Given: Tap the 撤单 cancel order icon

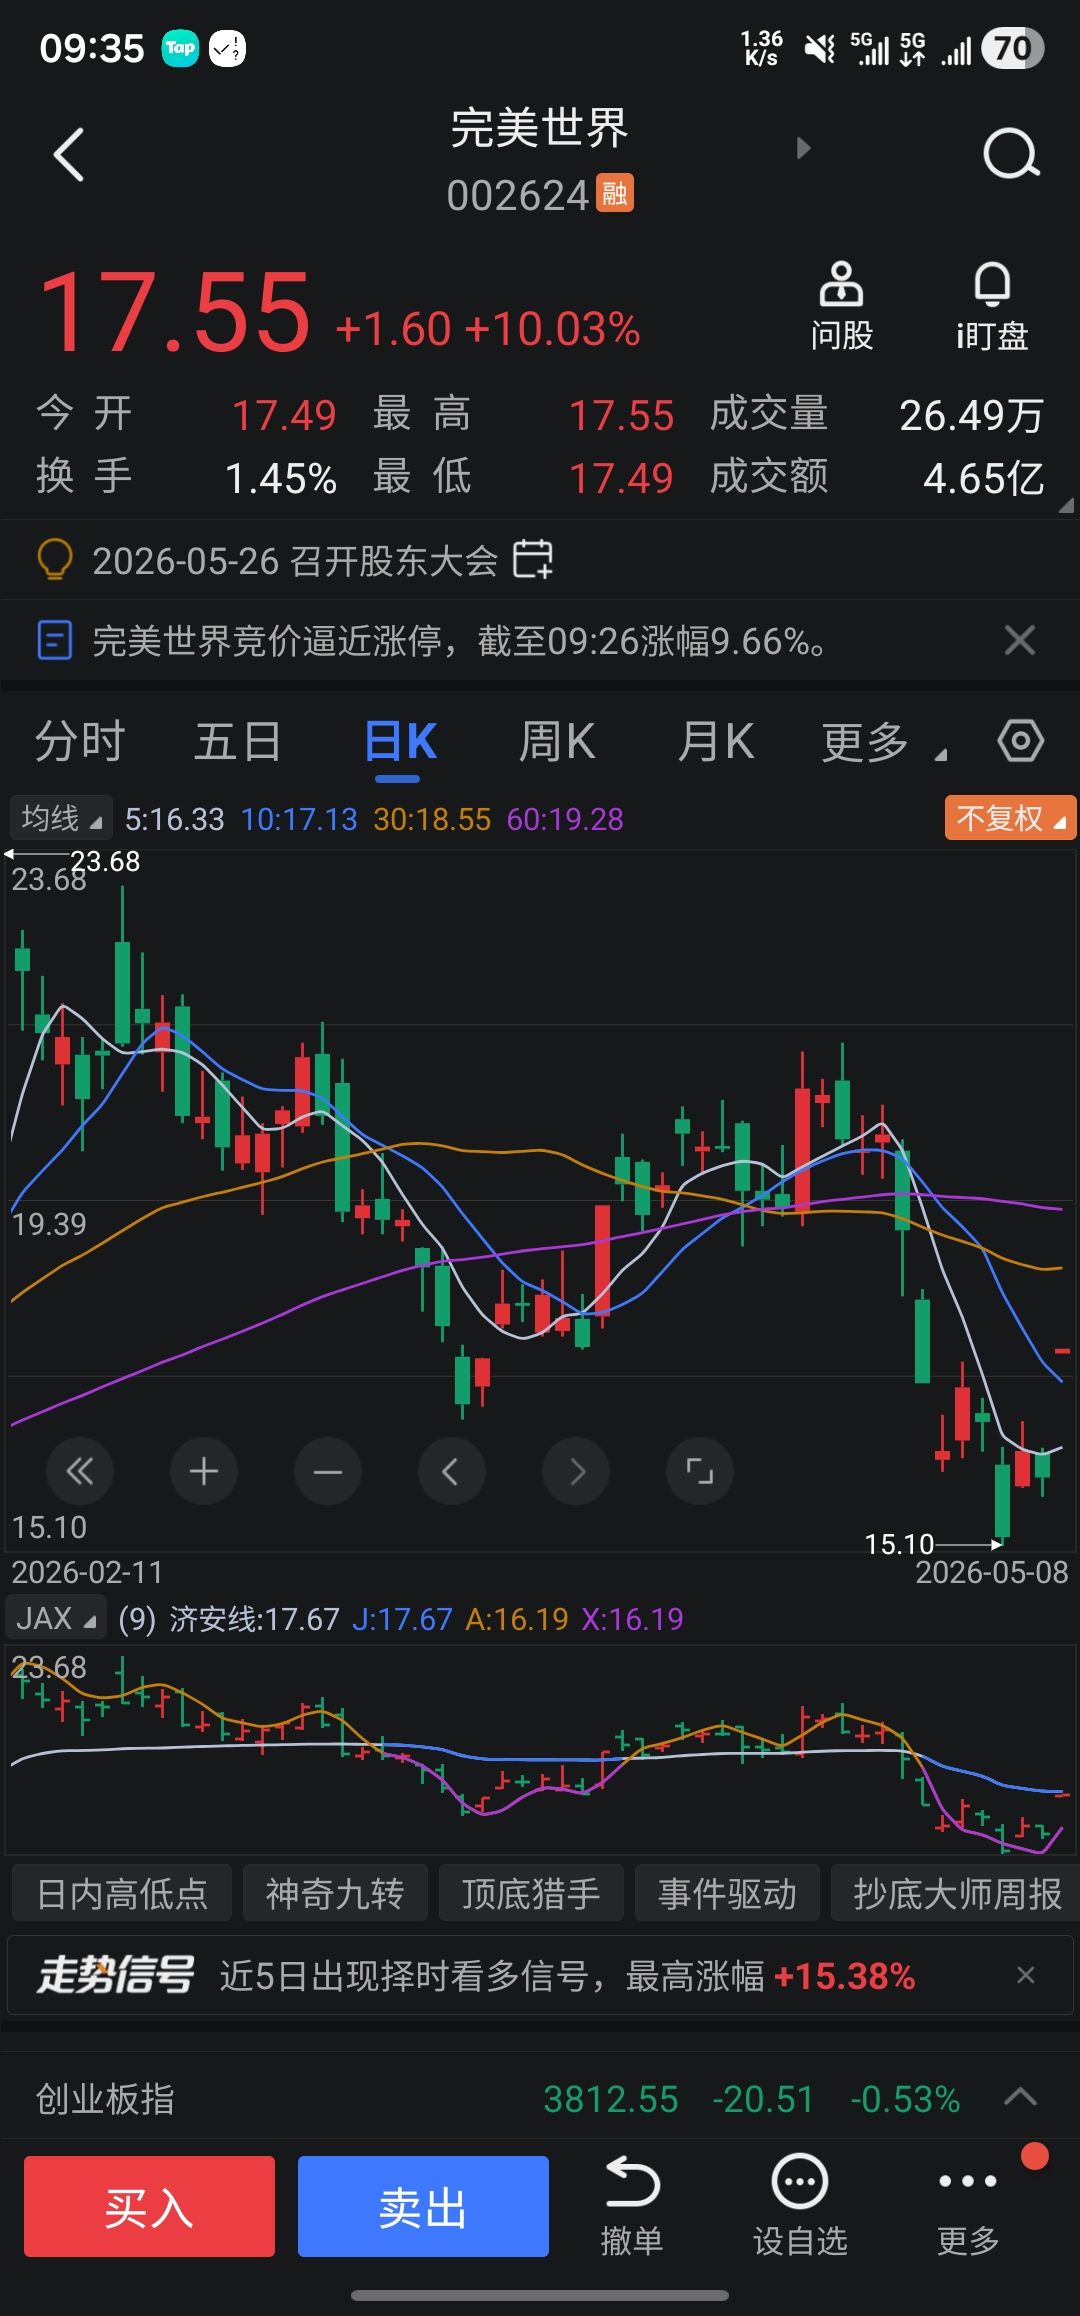Looking at the screenshot, I should [632, 2205].
